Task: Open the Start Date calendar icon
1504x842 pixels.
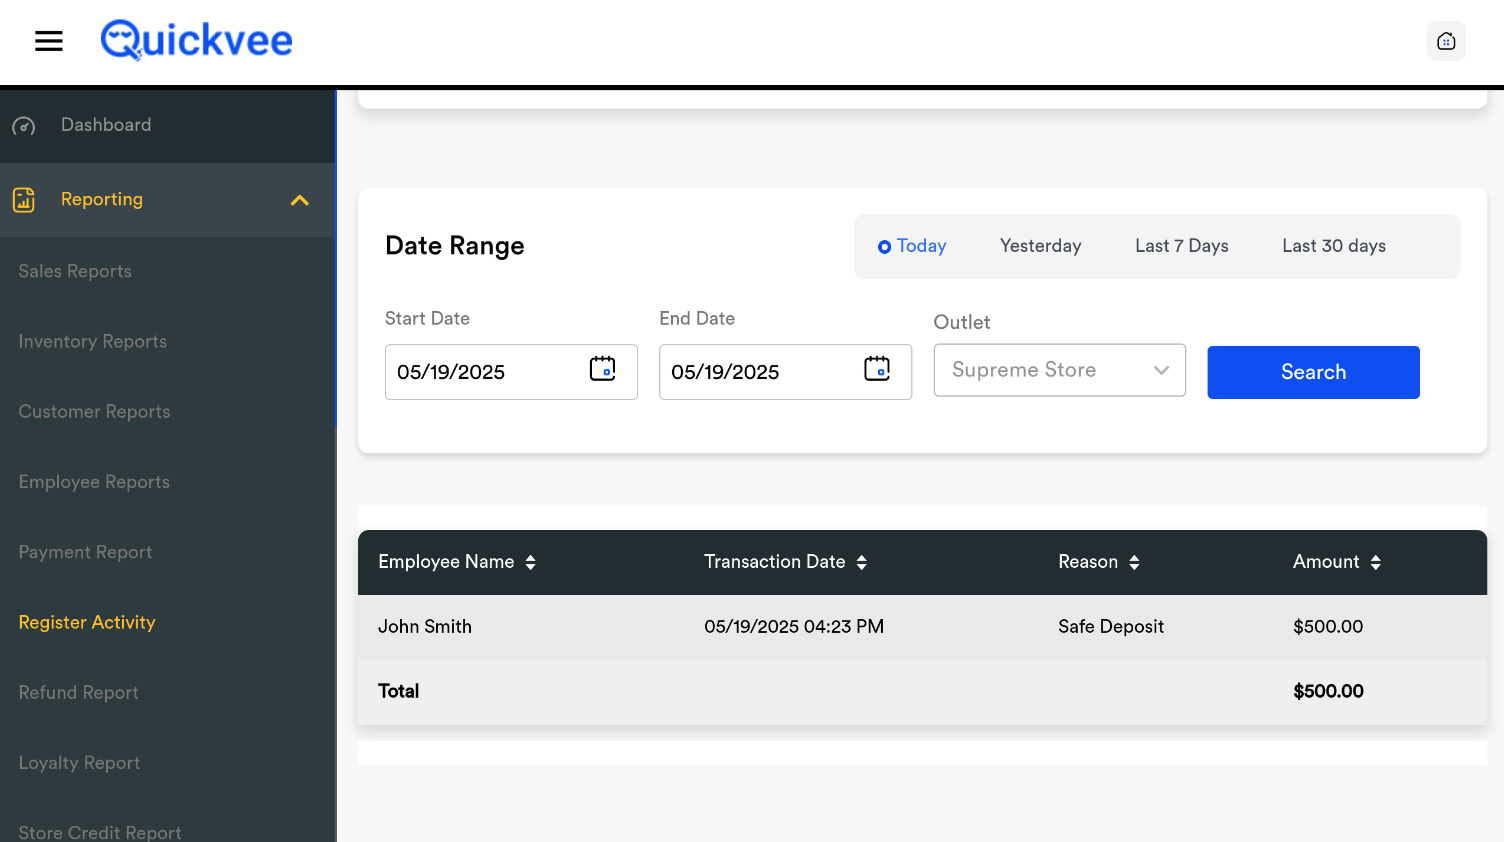Action: [602, 369]
